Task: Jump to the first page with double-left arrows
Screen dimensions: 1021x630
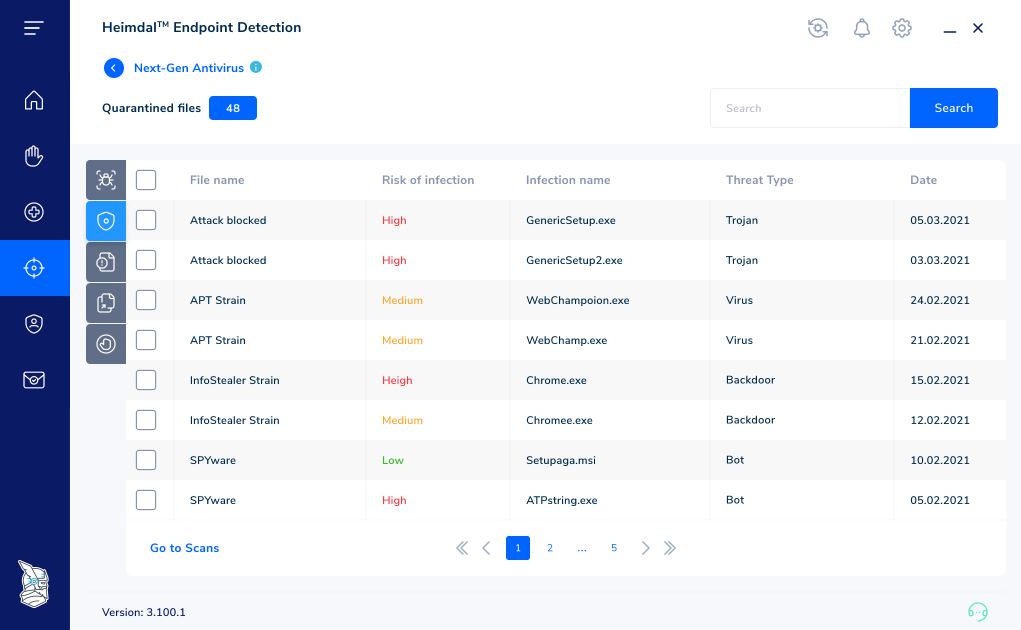Action: coord(462,548)
